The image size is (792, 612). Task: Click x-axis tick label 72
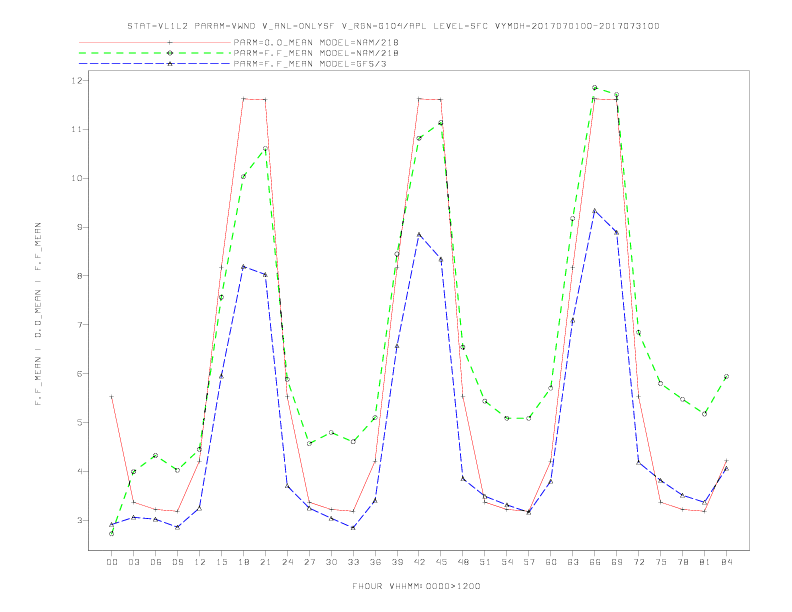(x=639, y=562)
